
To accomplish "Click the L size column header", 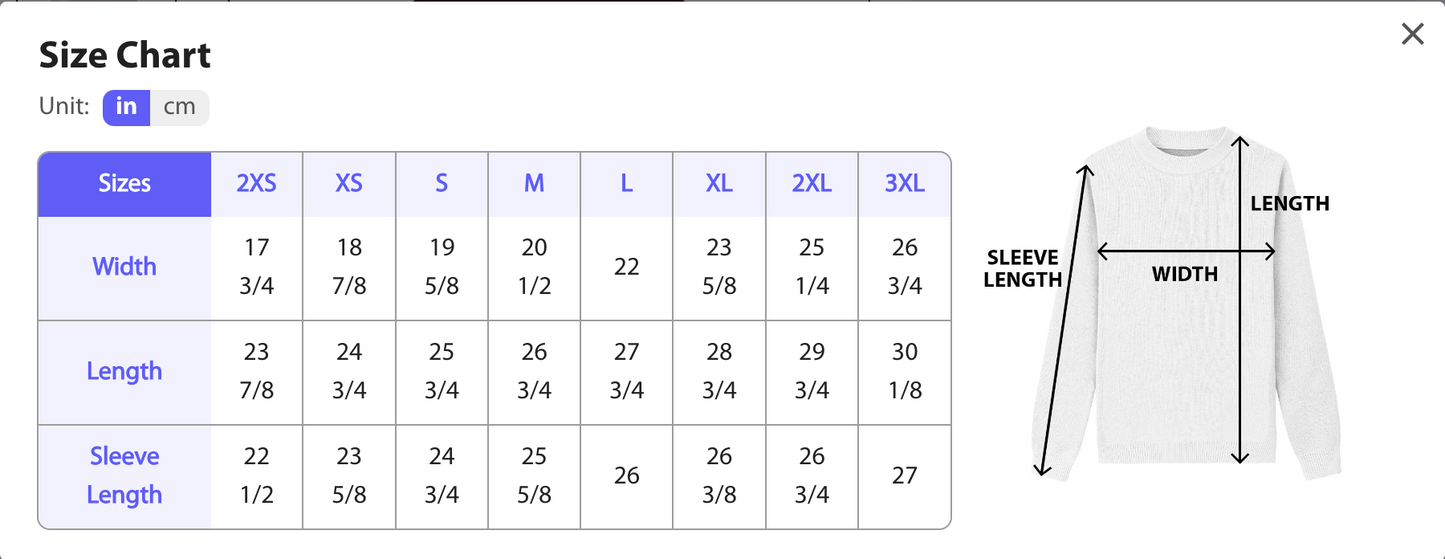I will (627, 184).
